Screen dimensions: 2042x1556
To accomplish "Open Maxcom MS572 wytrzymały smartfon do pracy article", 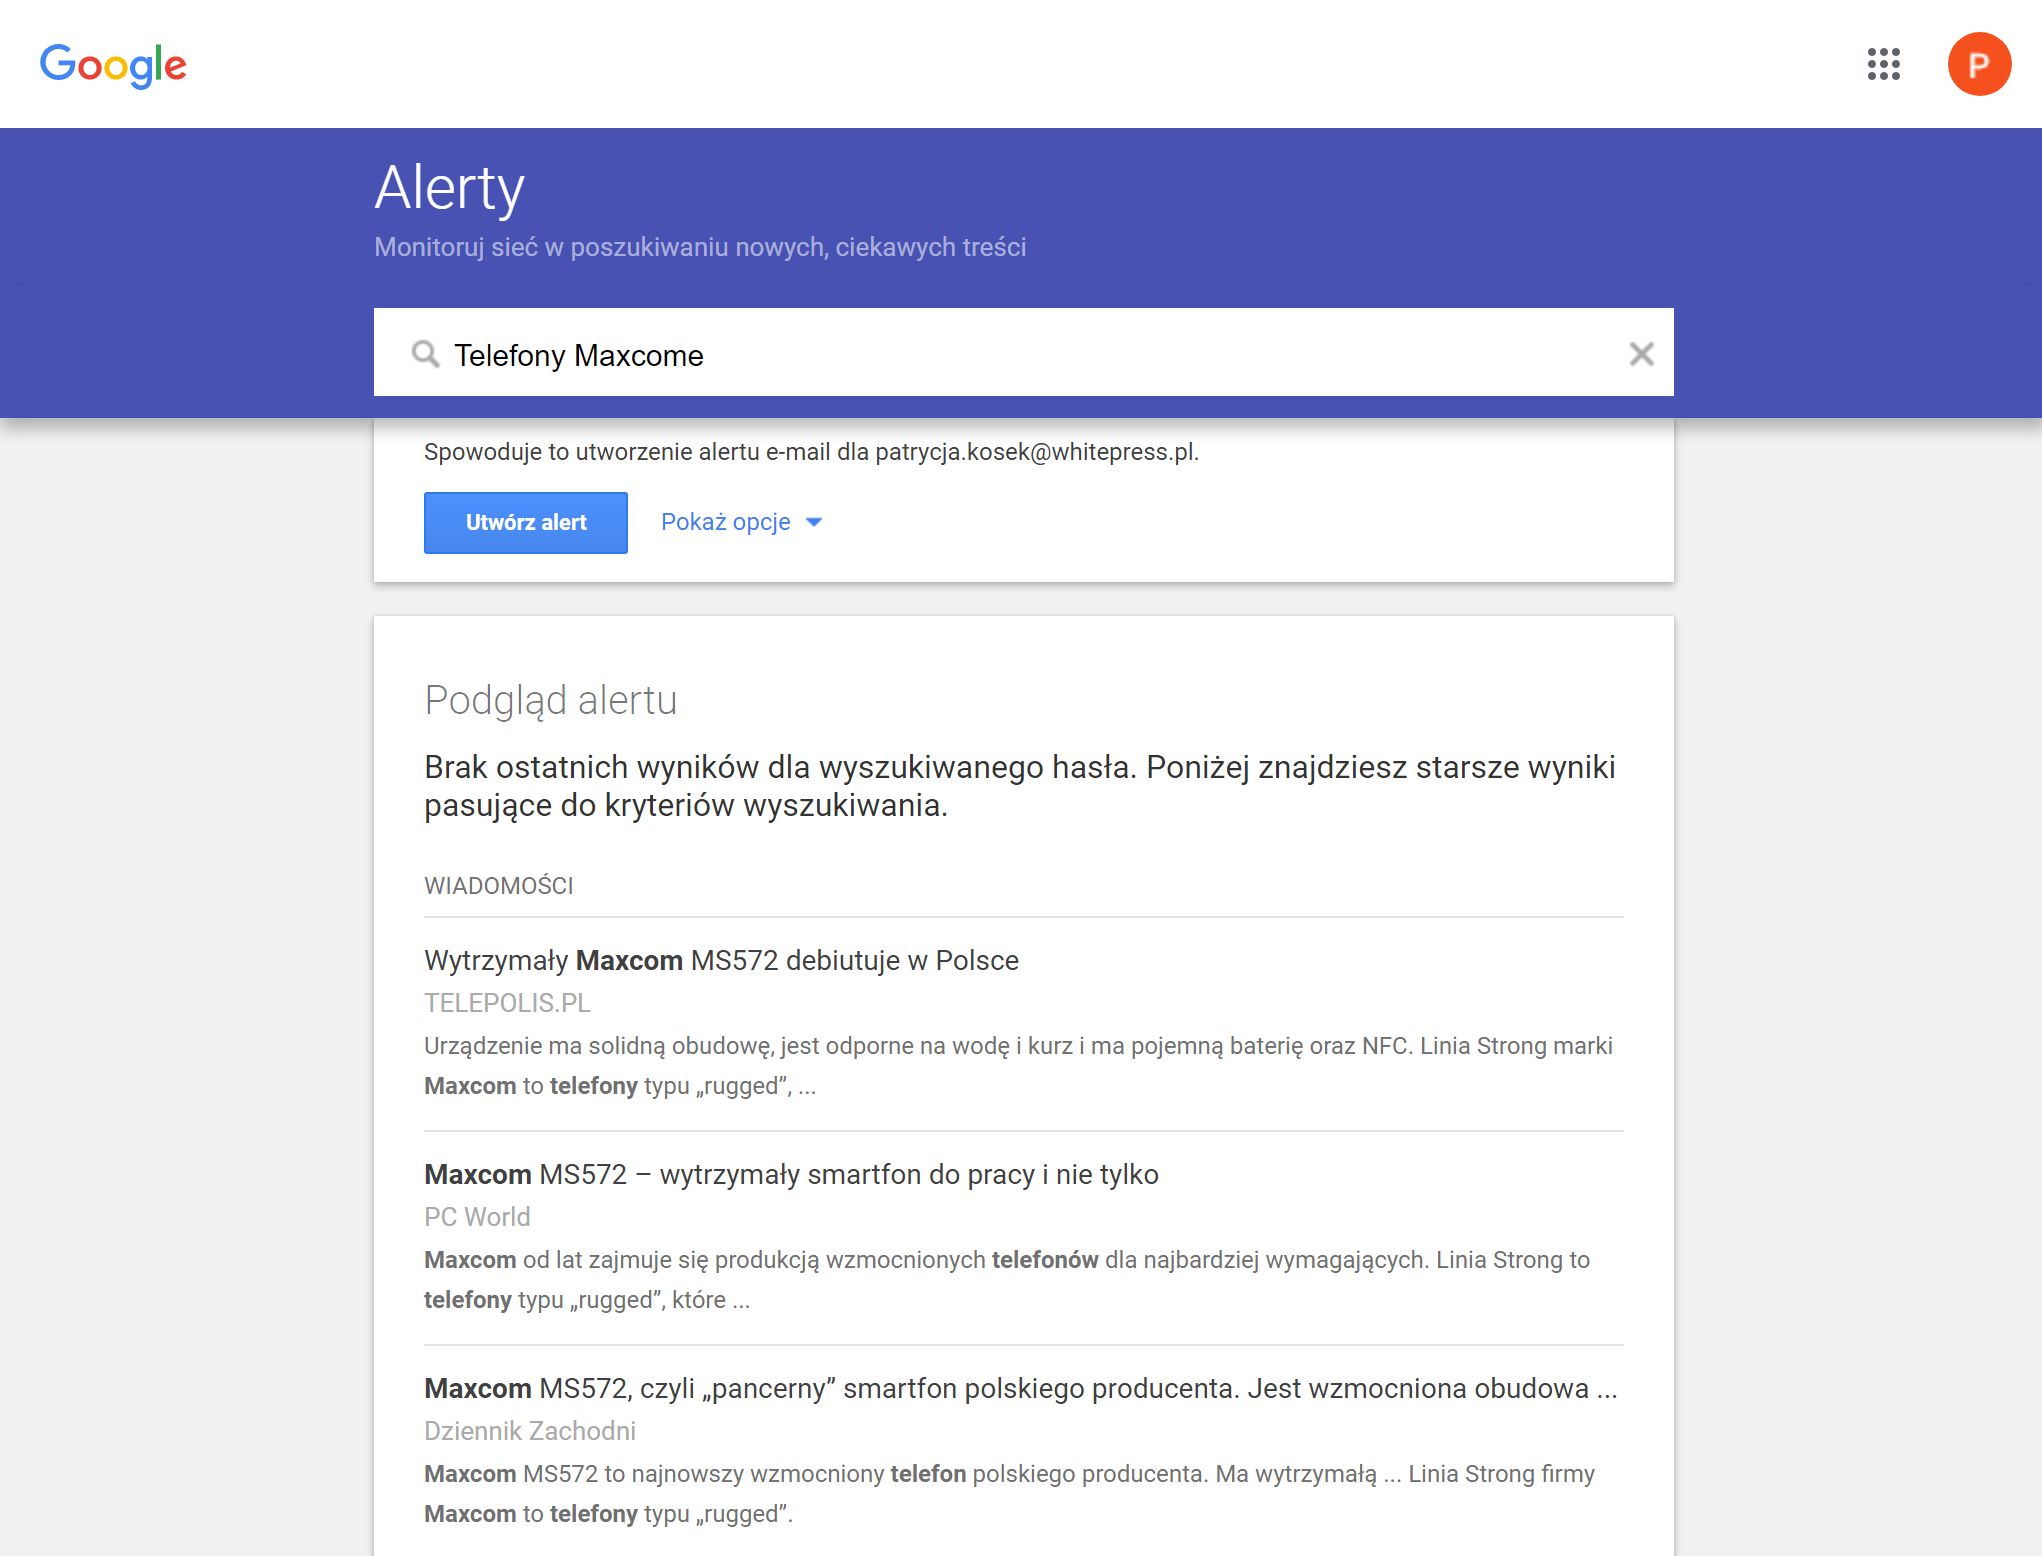I will pyautogui.click(x=791, y=1174).
